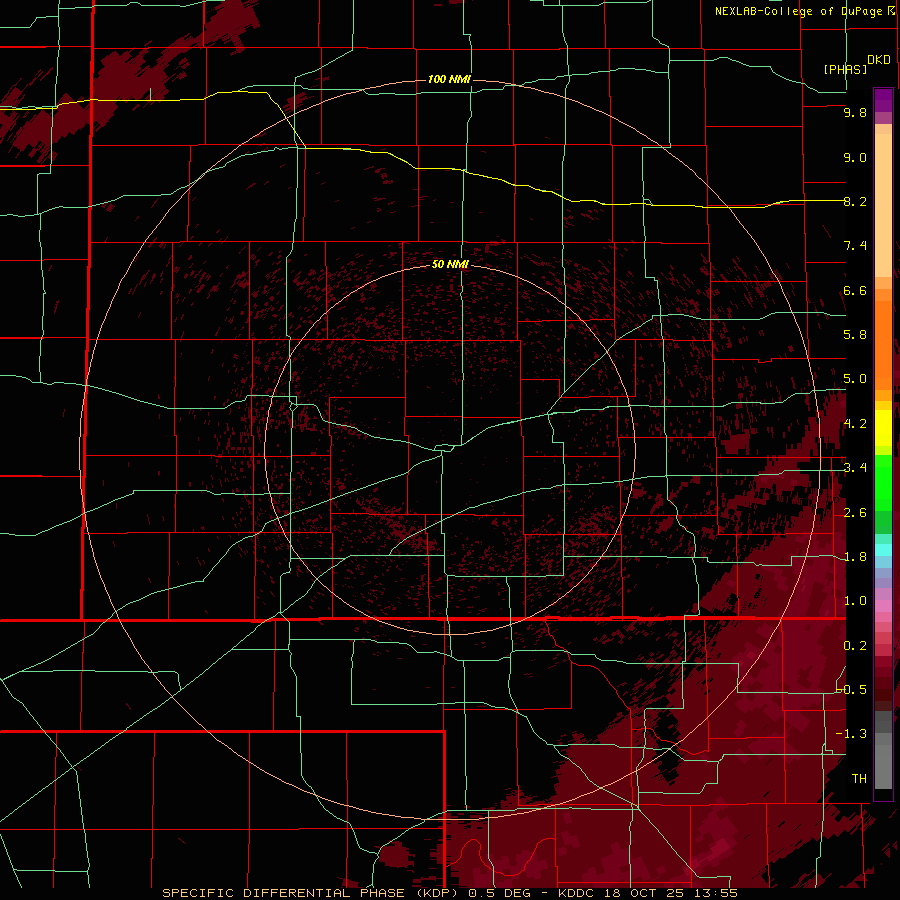Click the -0.5 scale value
The height and width of the screenshot is (900, 900).
(851, 690)
